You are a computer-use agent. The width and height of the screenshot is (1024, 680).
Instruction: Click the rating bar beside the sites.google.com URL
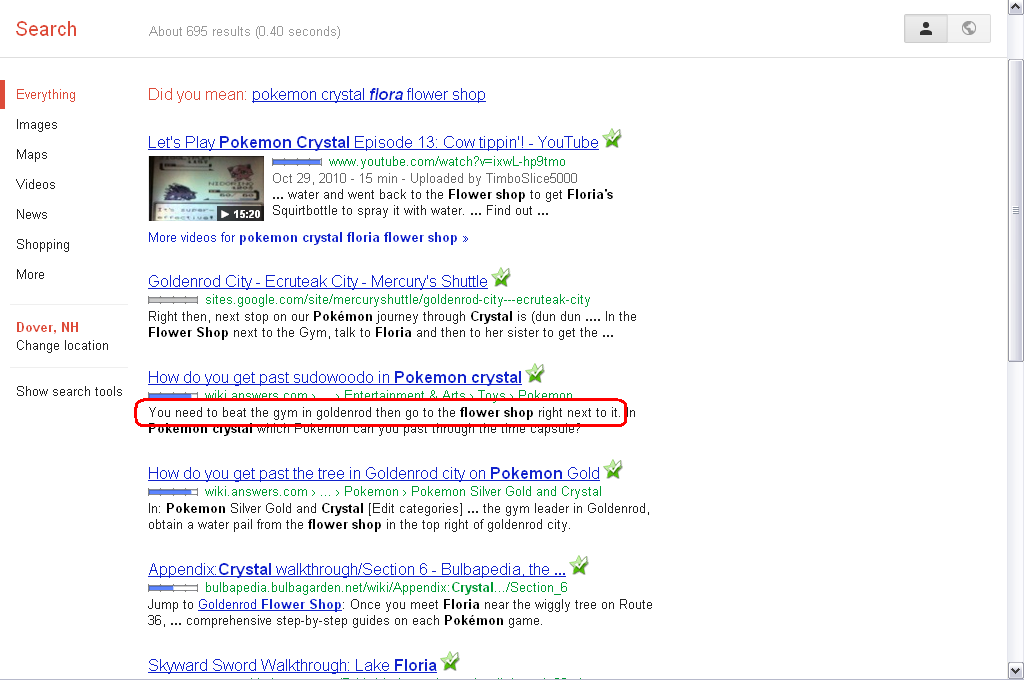[173, 300]
